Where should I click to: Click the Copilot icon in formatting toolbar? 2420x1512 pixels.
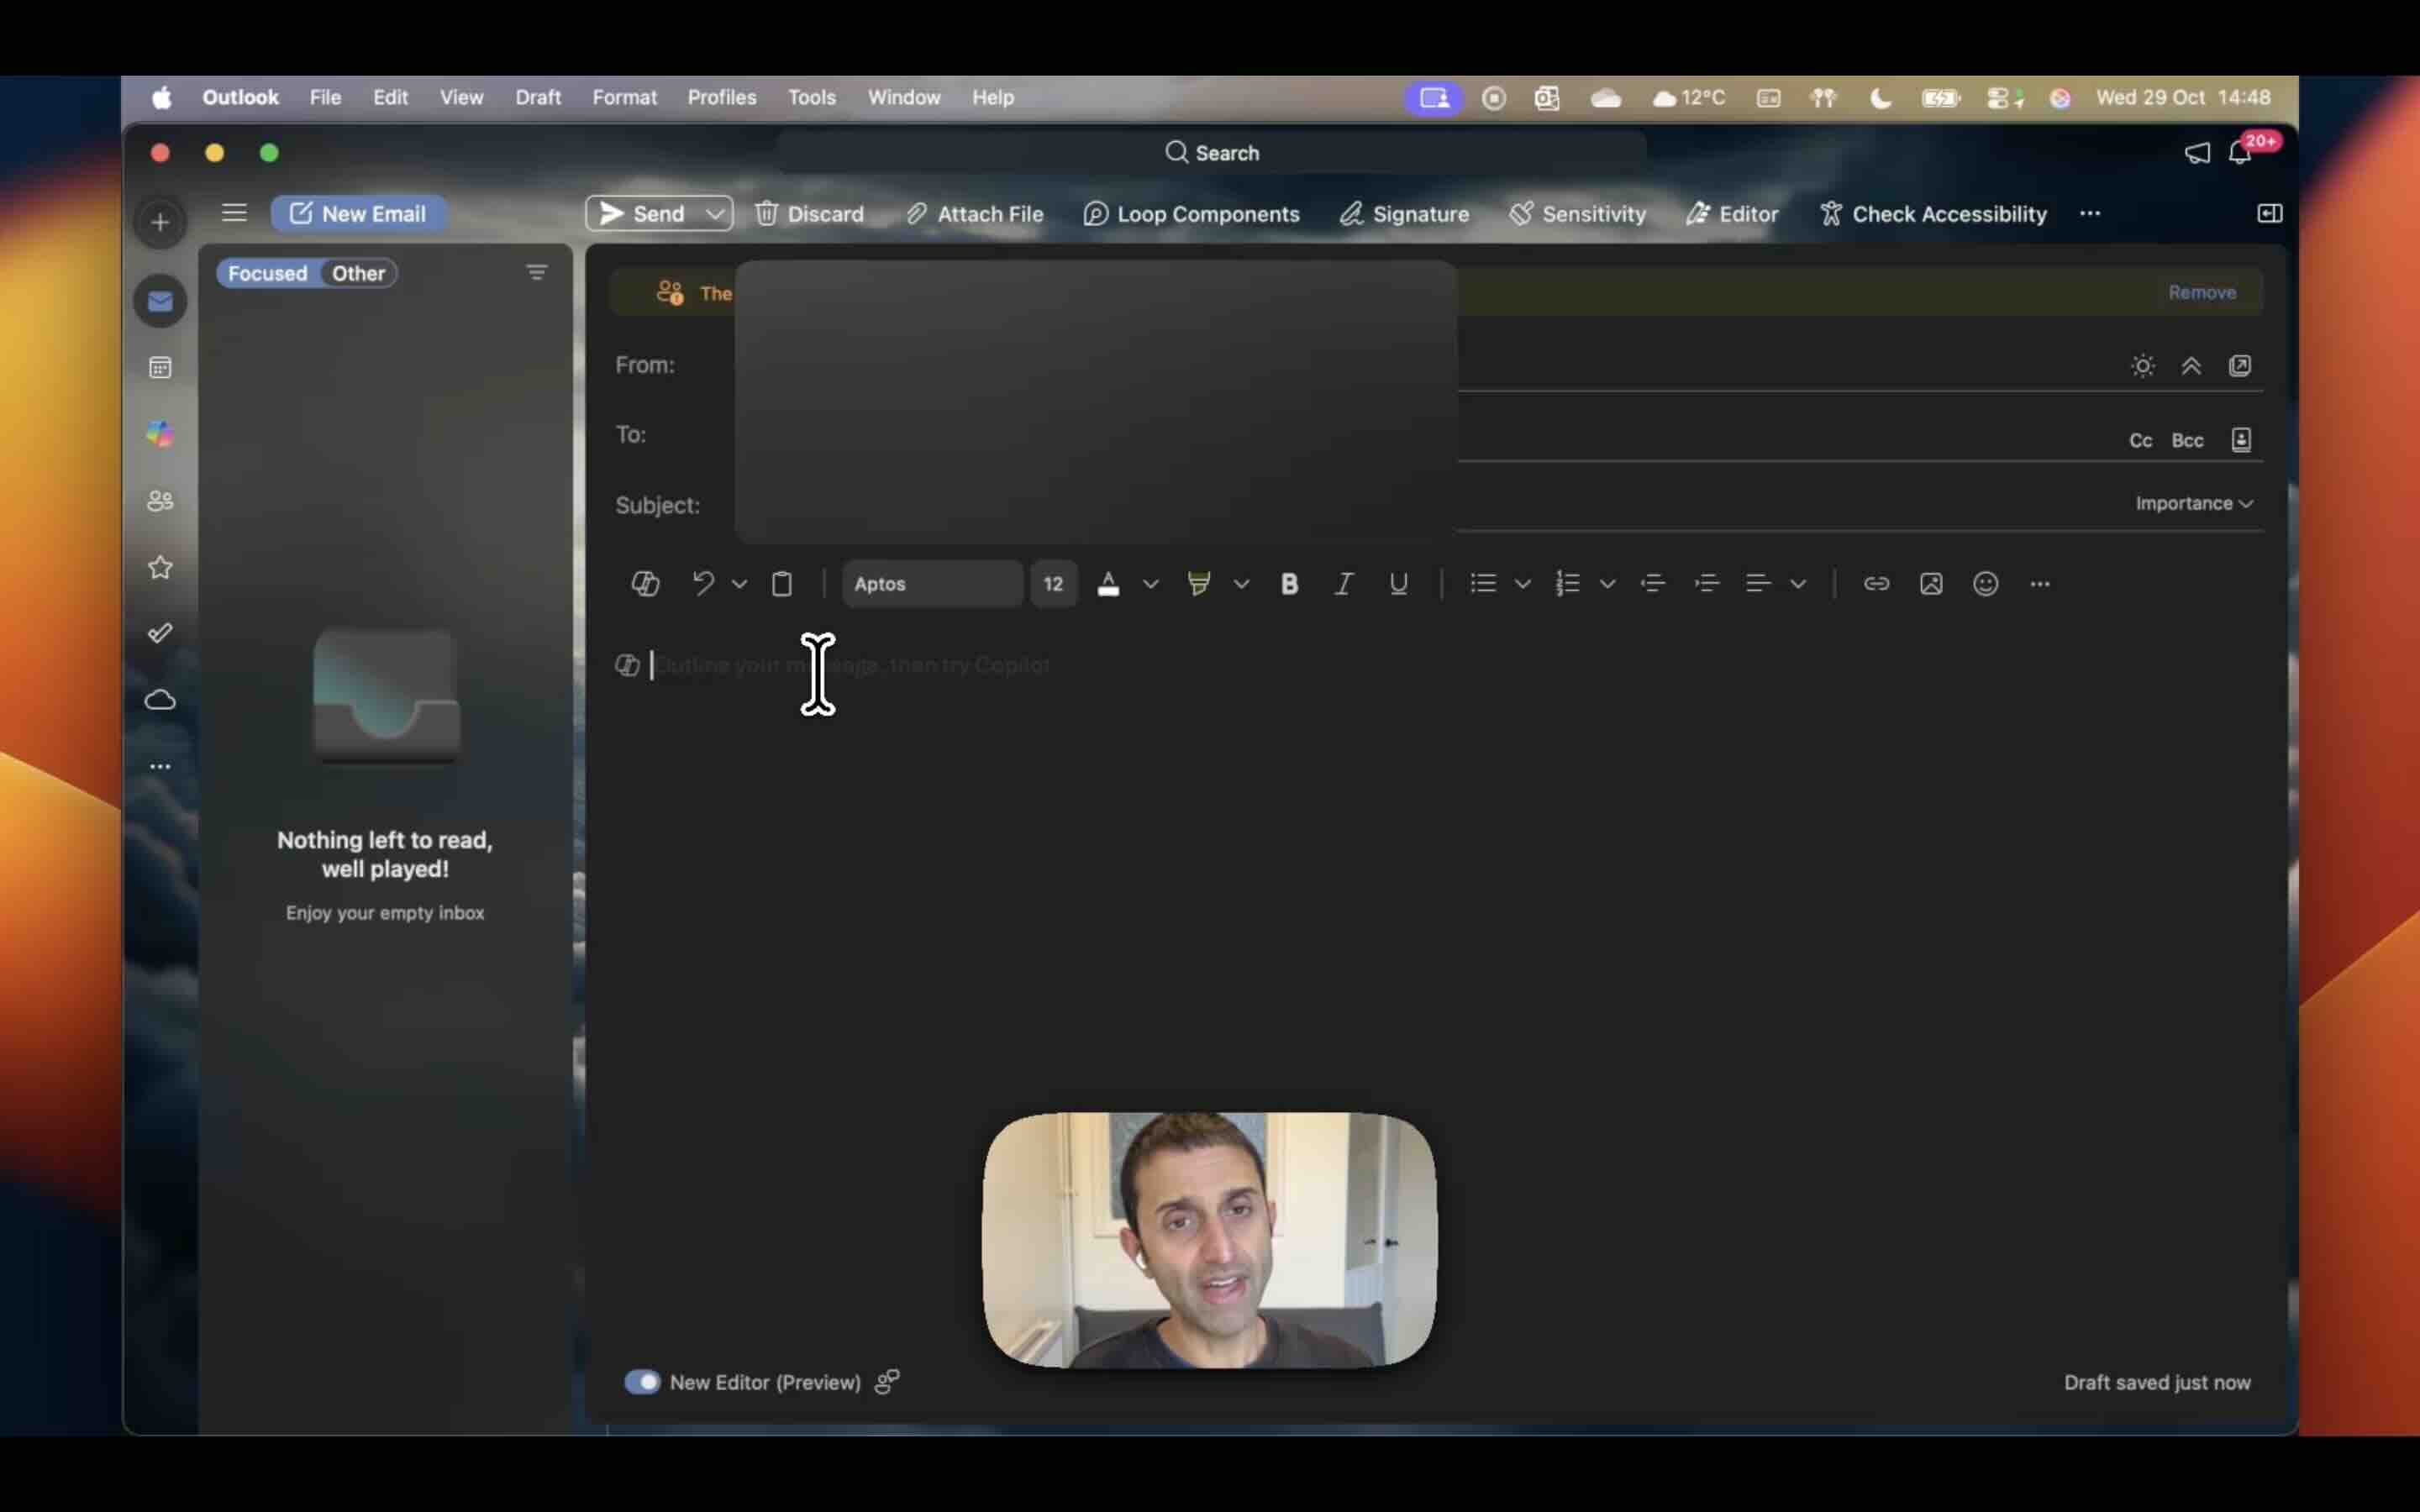pos(645,584)
